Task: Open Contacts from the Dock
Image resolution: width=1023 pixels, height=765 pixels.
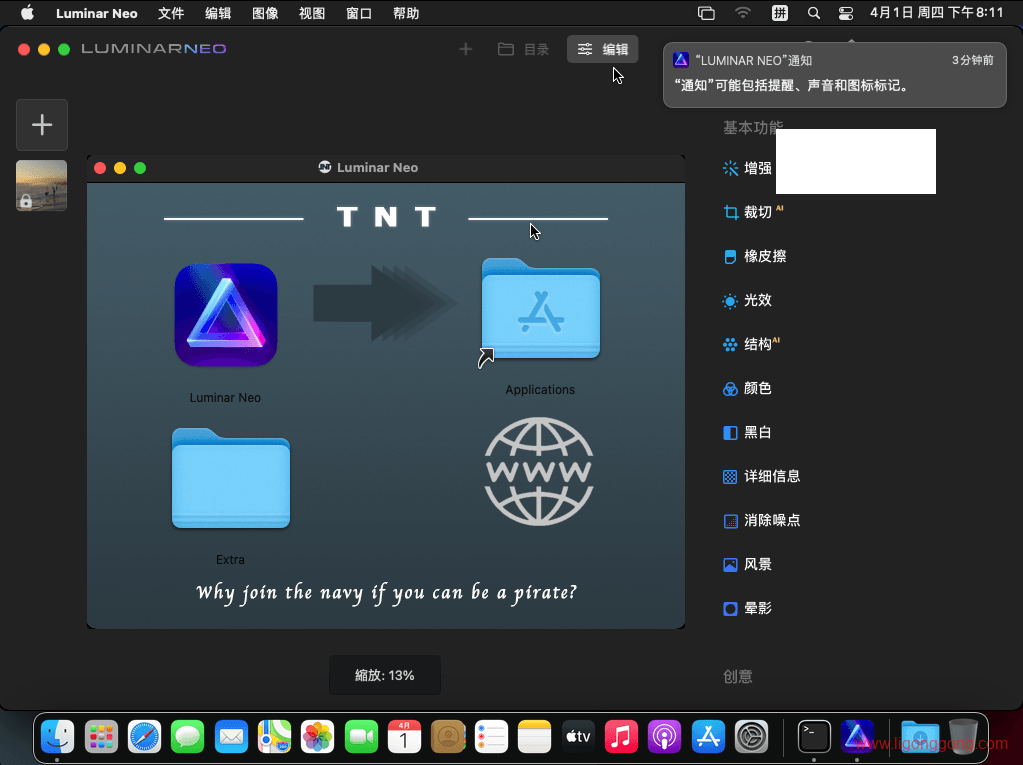Action: (x=448, y=737)
